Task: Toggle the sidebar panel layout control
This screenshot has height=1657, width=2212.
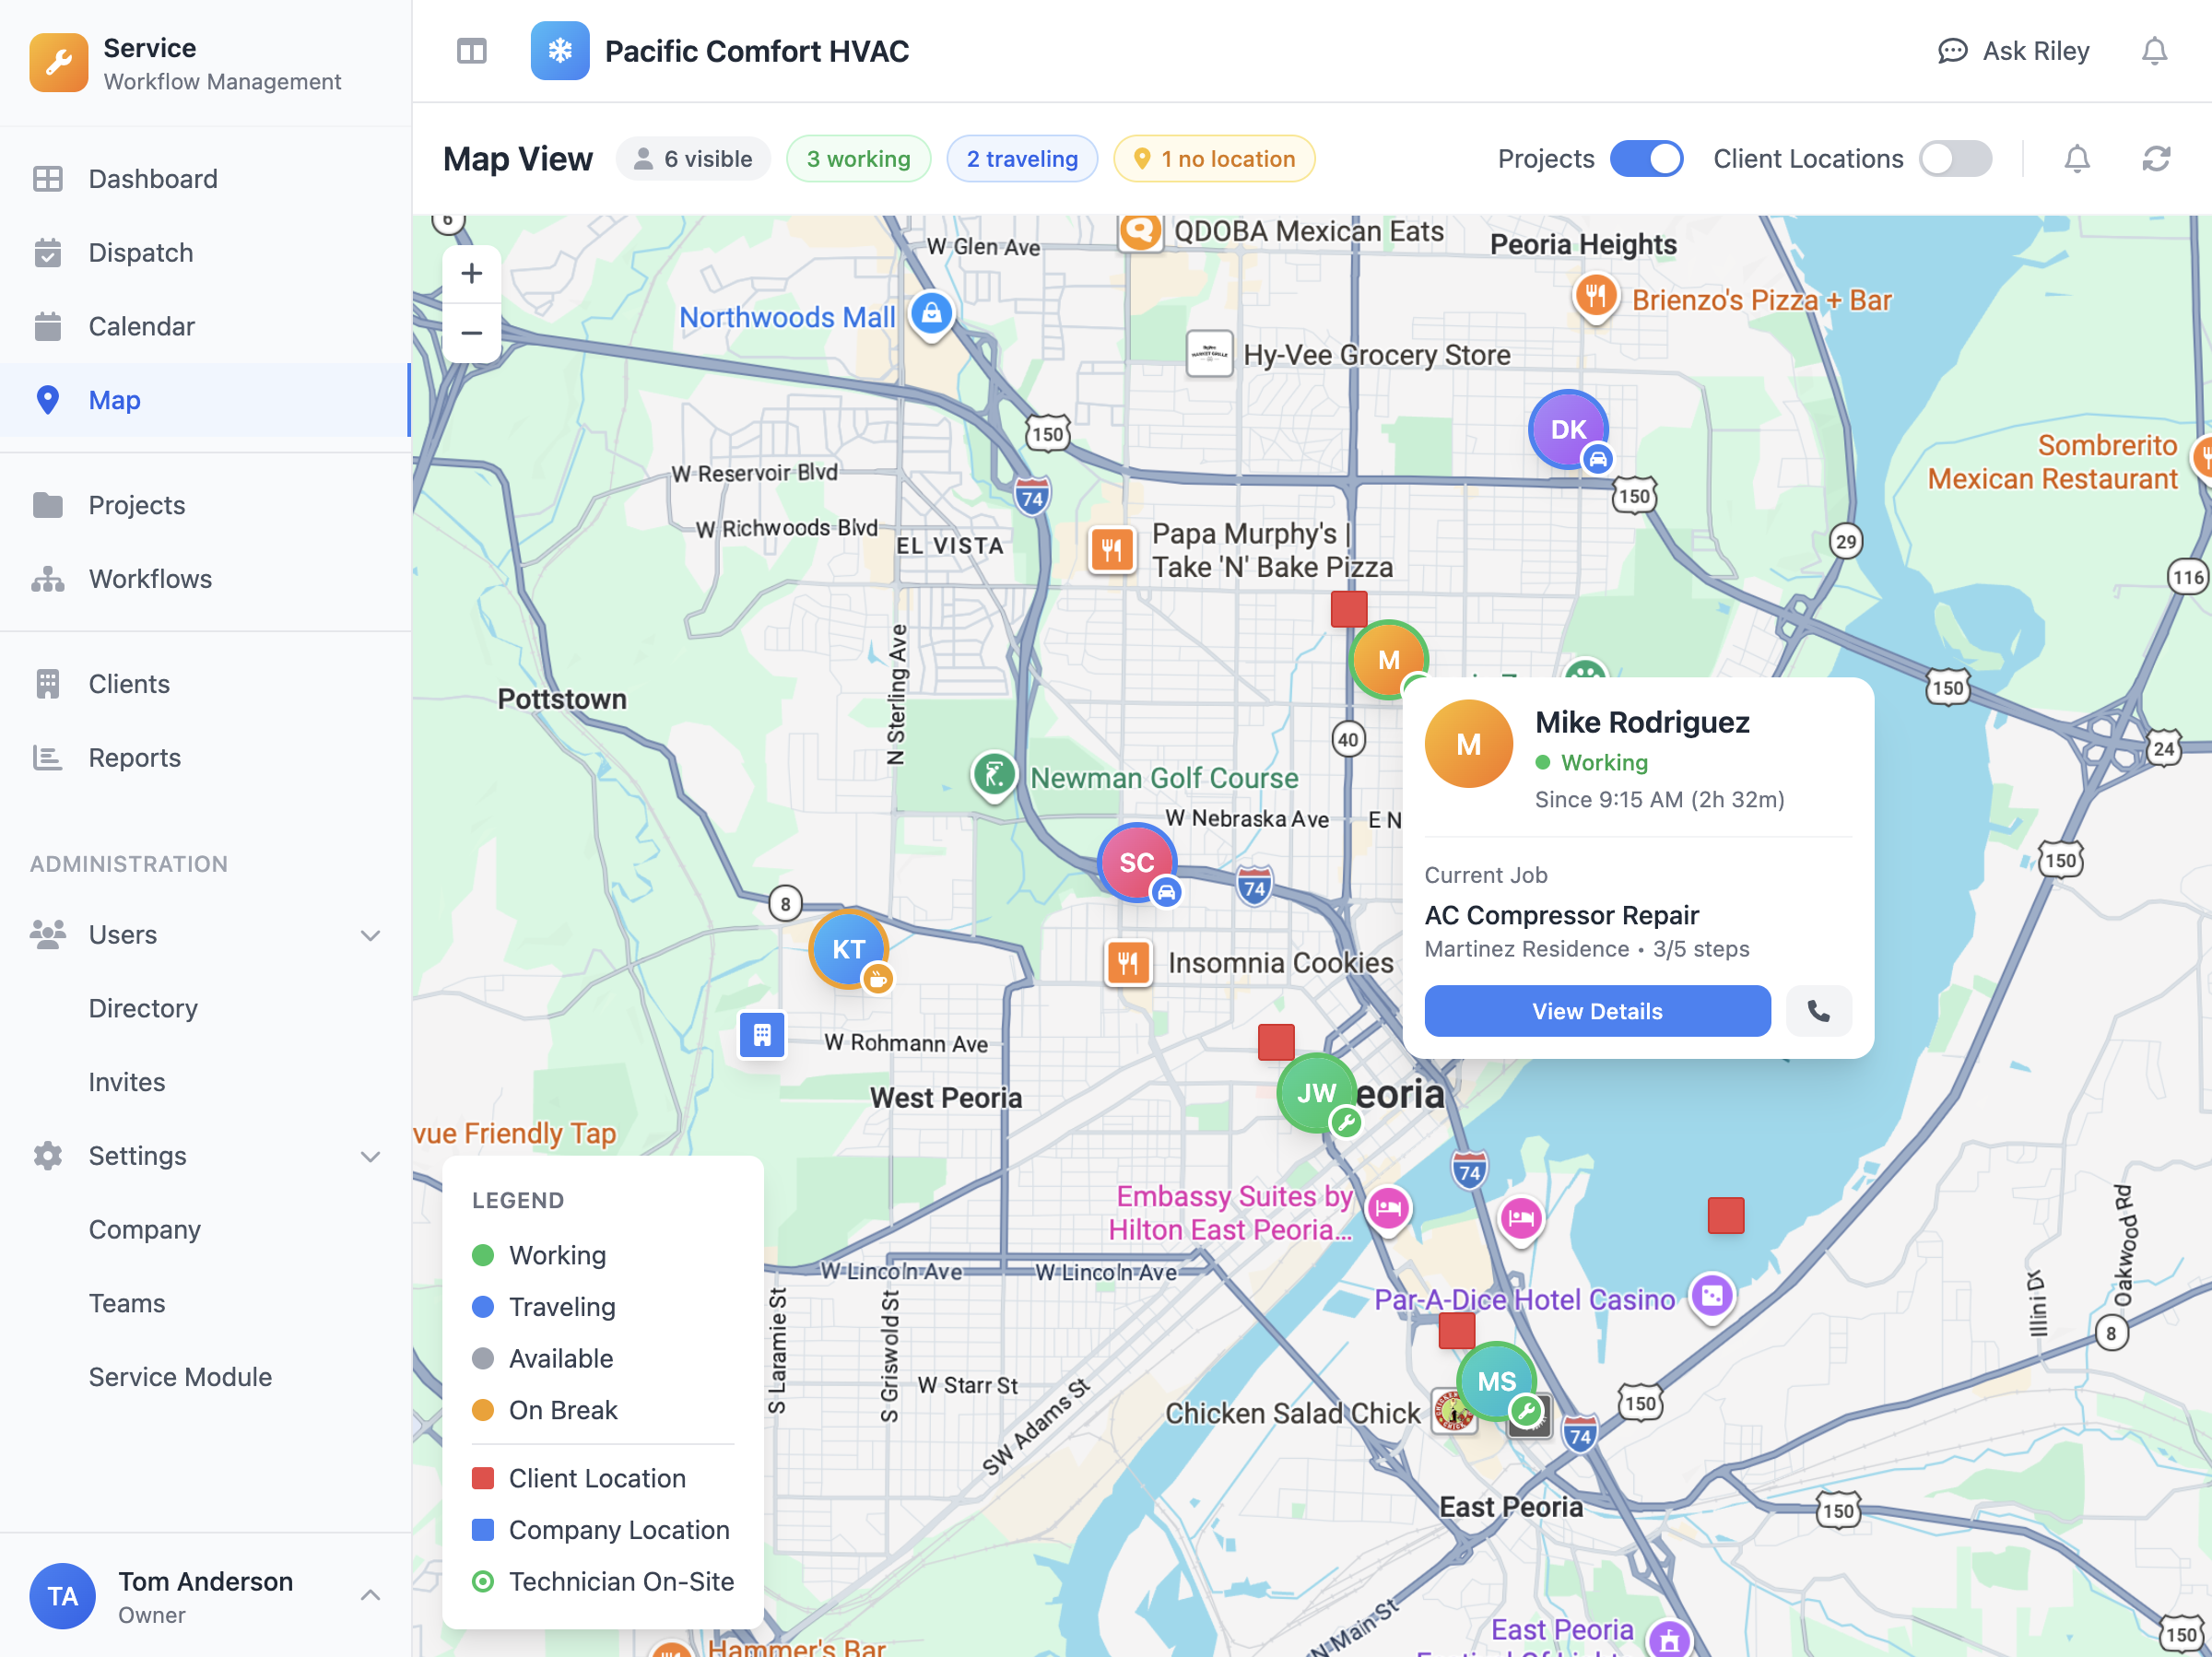Action: [x=471, y=50]
